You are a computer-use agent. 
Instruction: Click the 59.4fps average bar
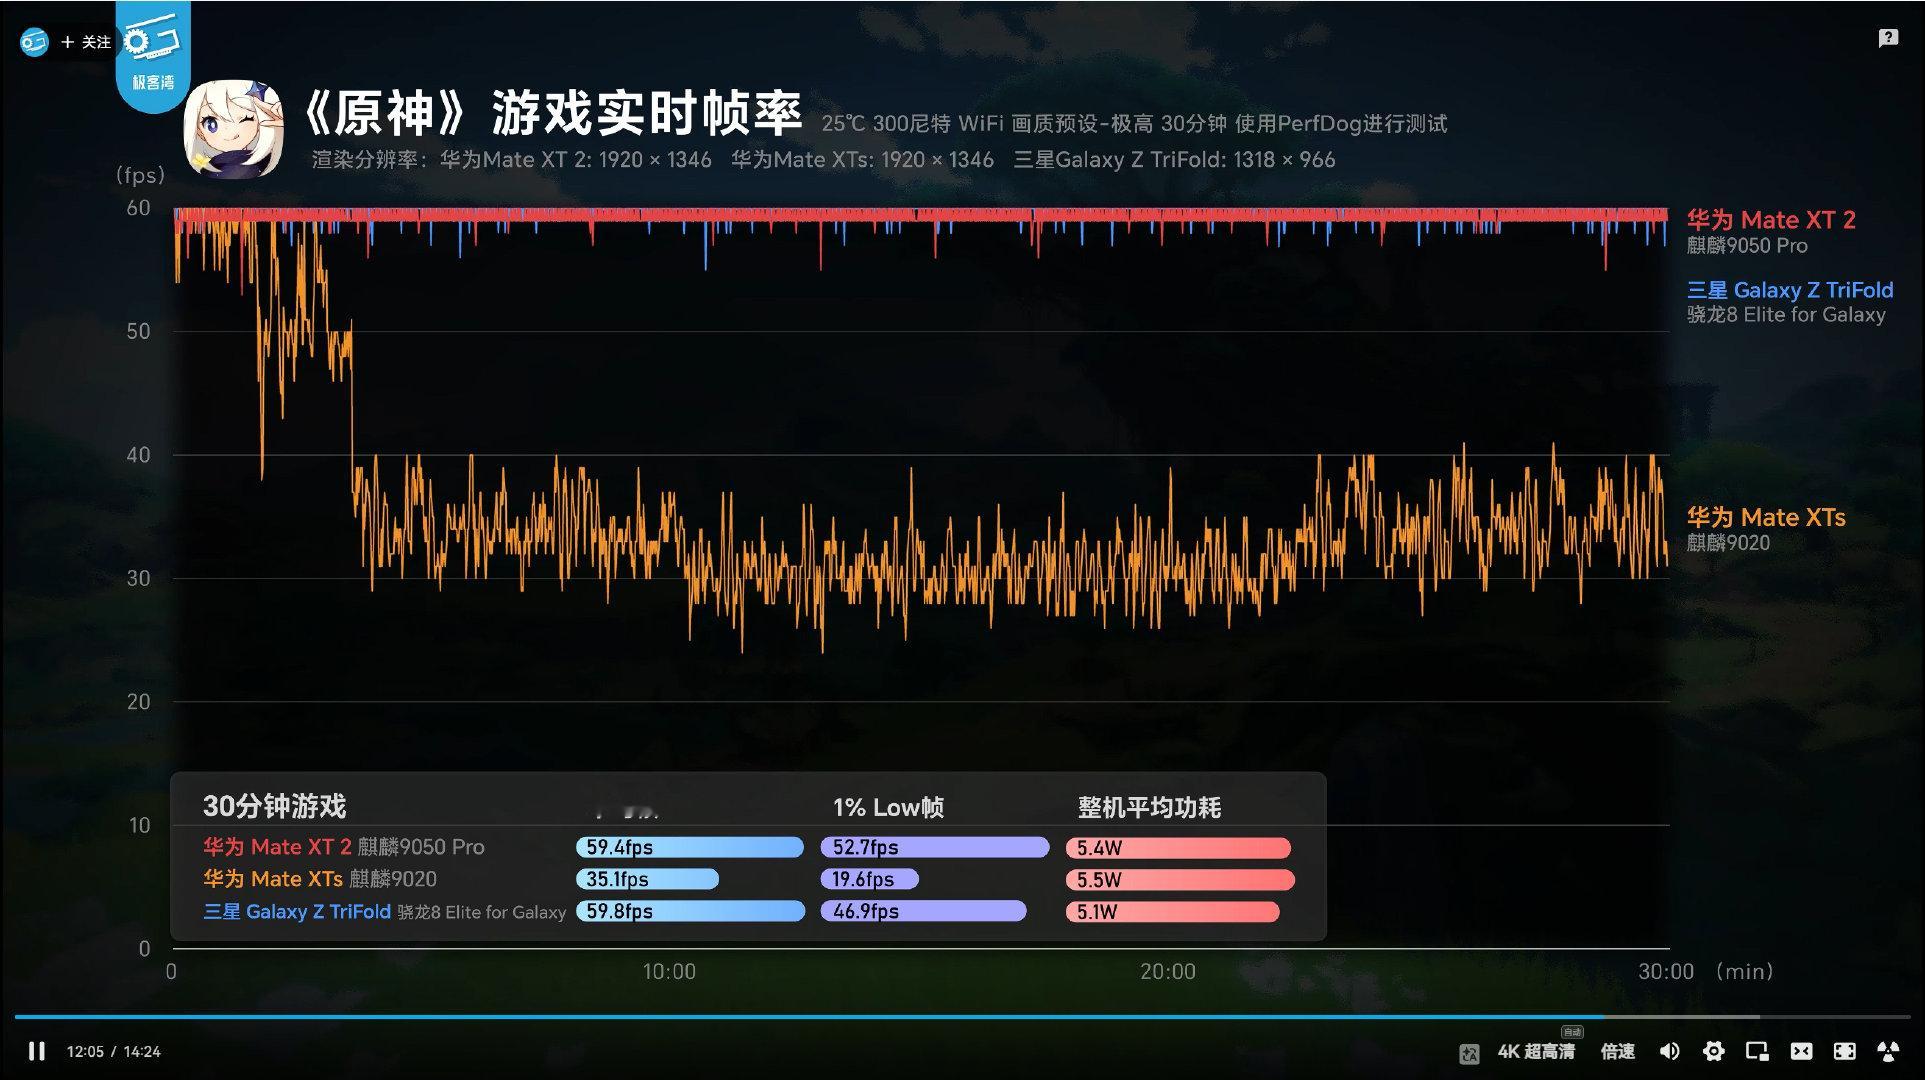pos(690,848)
